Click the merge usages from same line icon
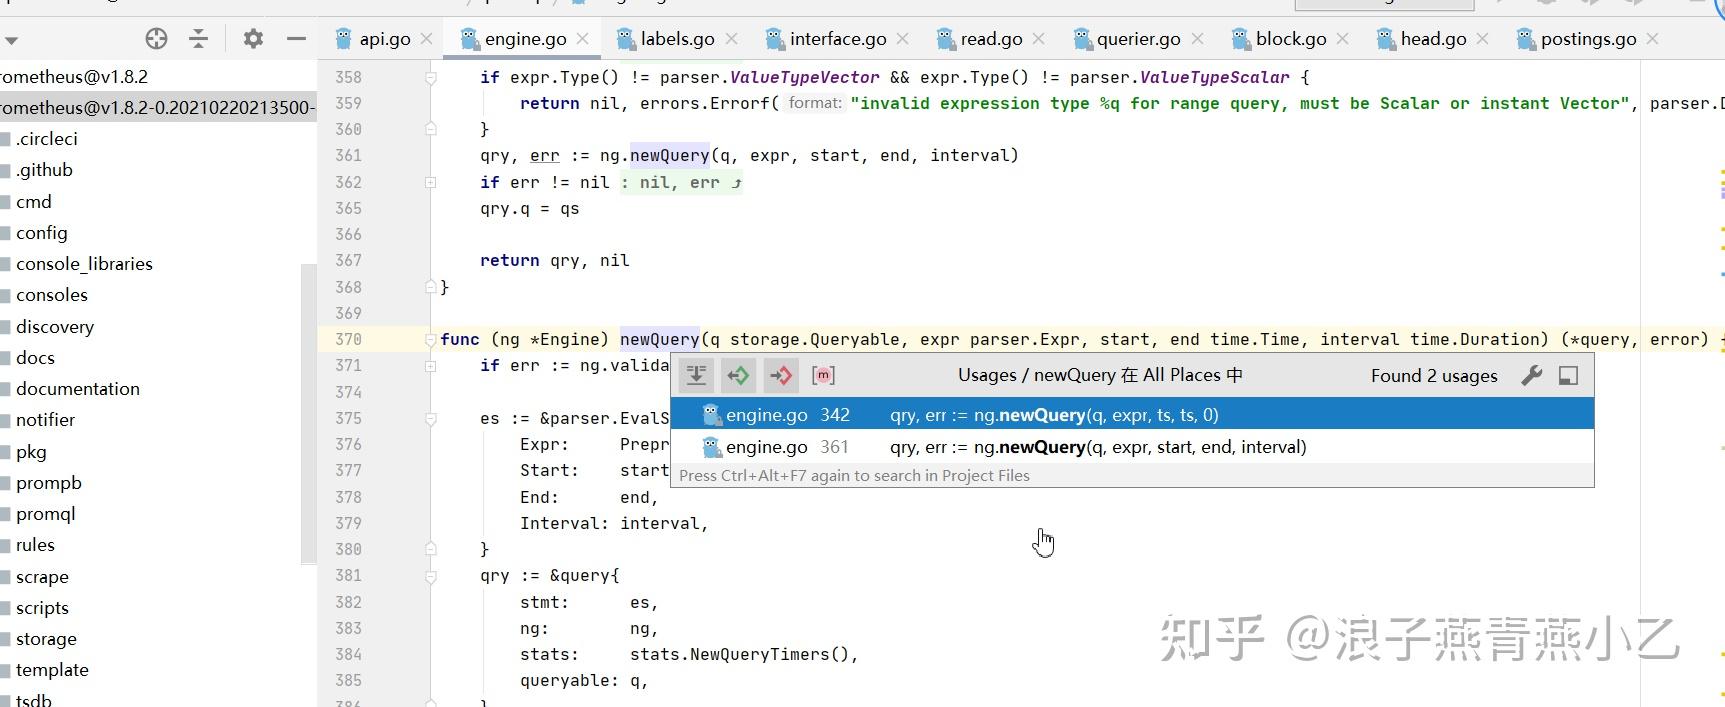Image resolution: width=1725 pixels, height=707 pixels. pos(697,375)
